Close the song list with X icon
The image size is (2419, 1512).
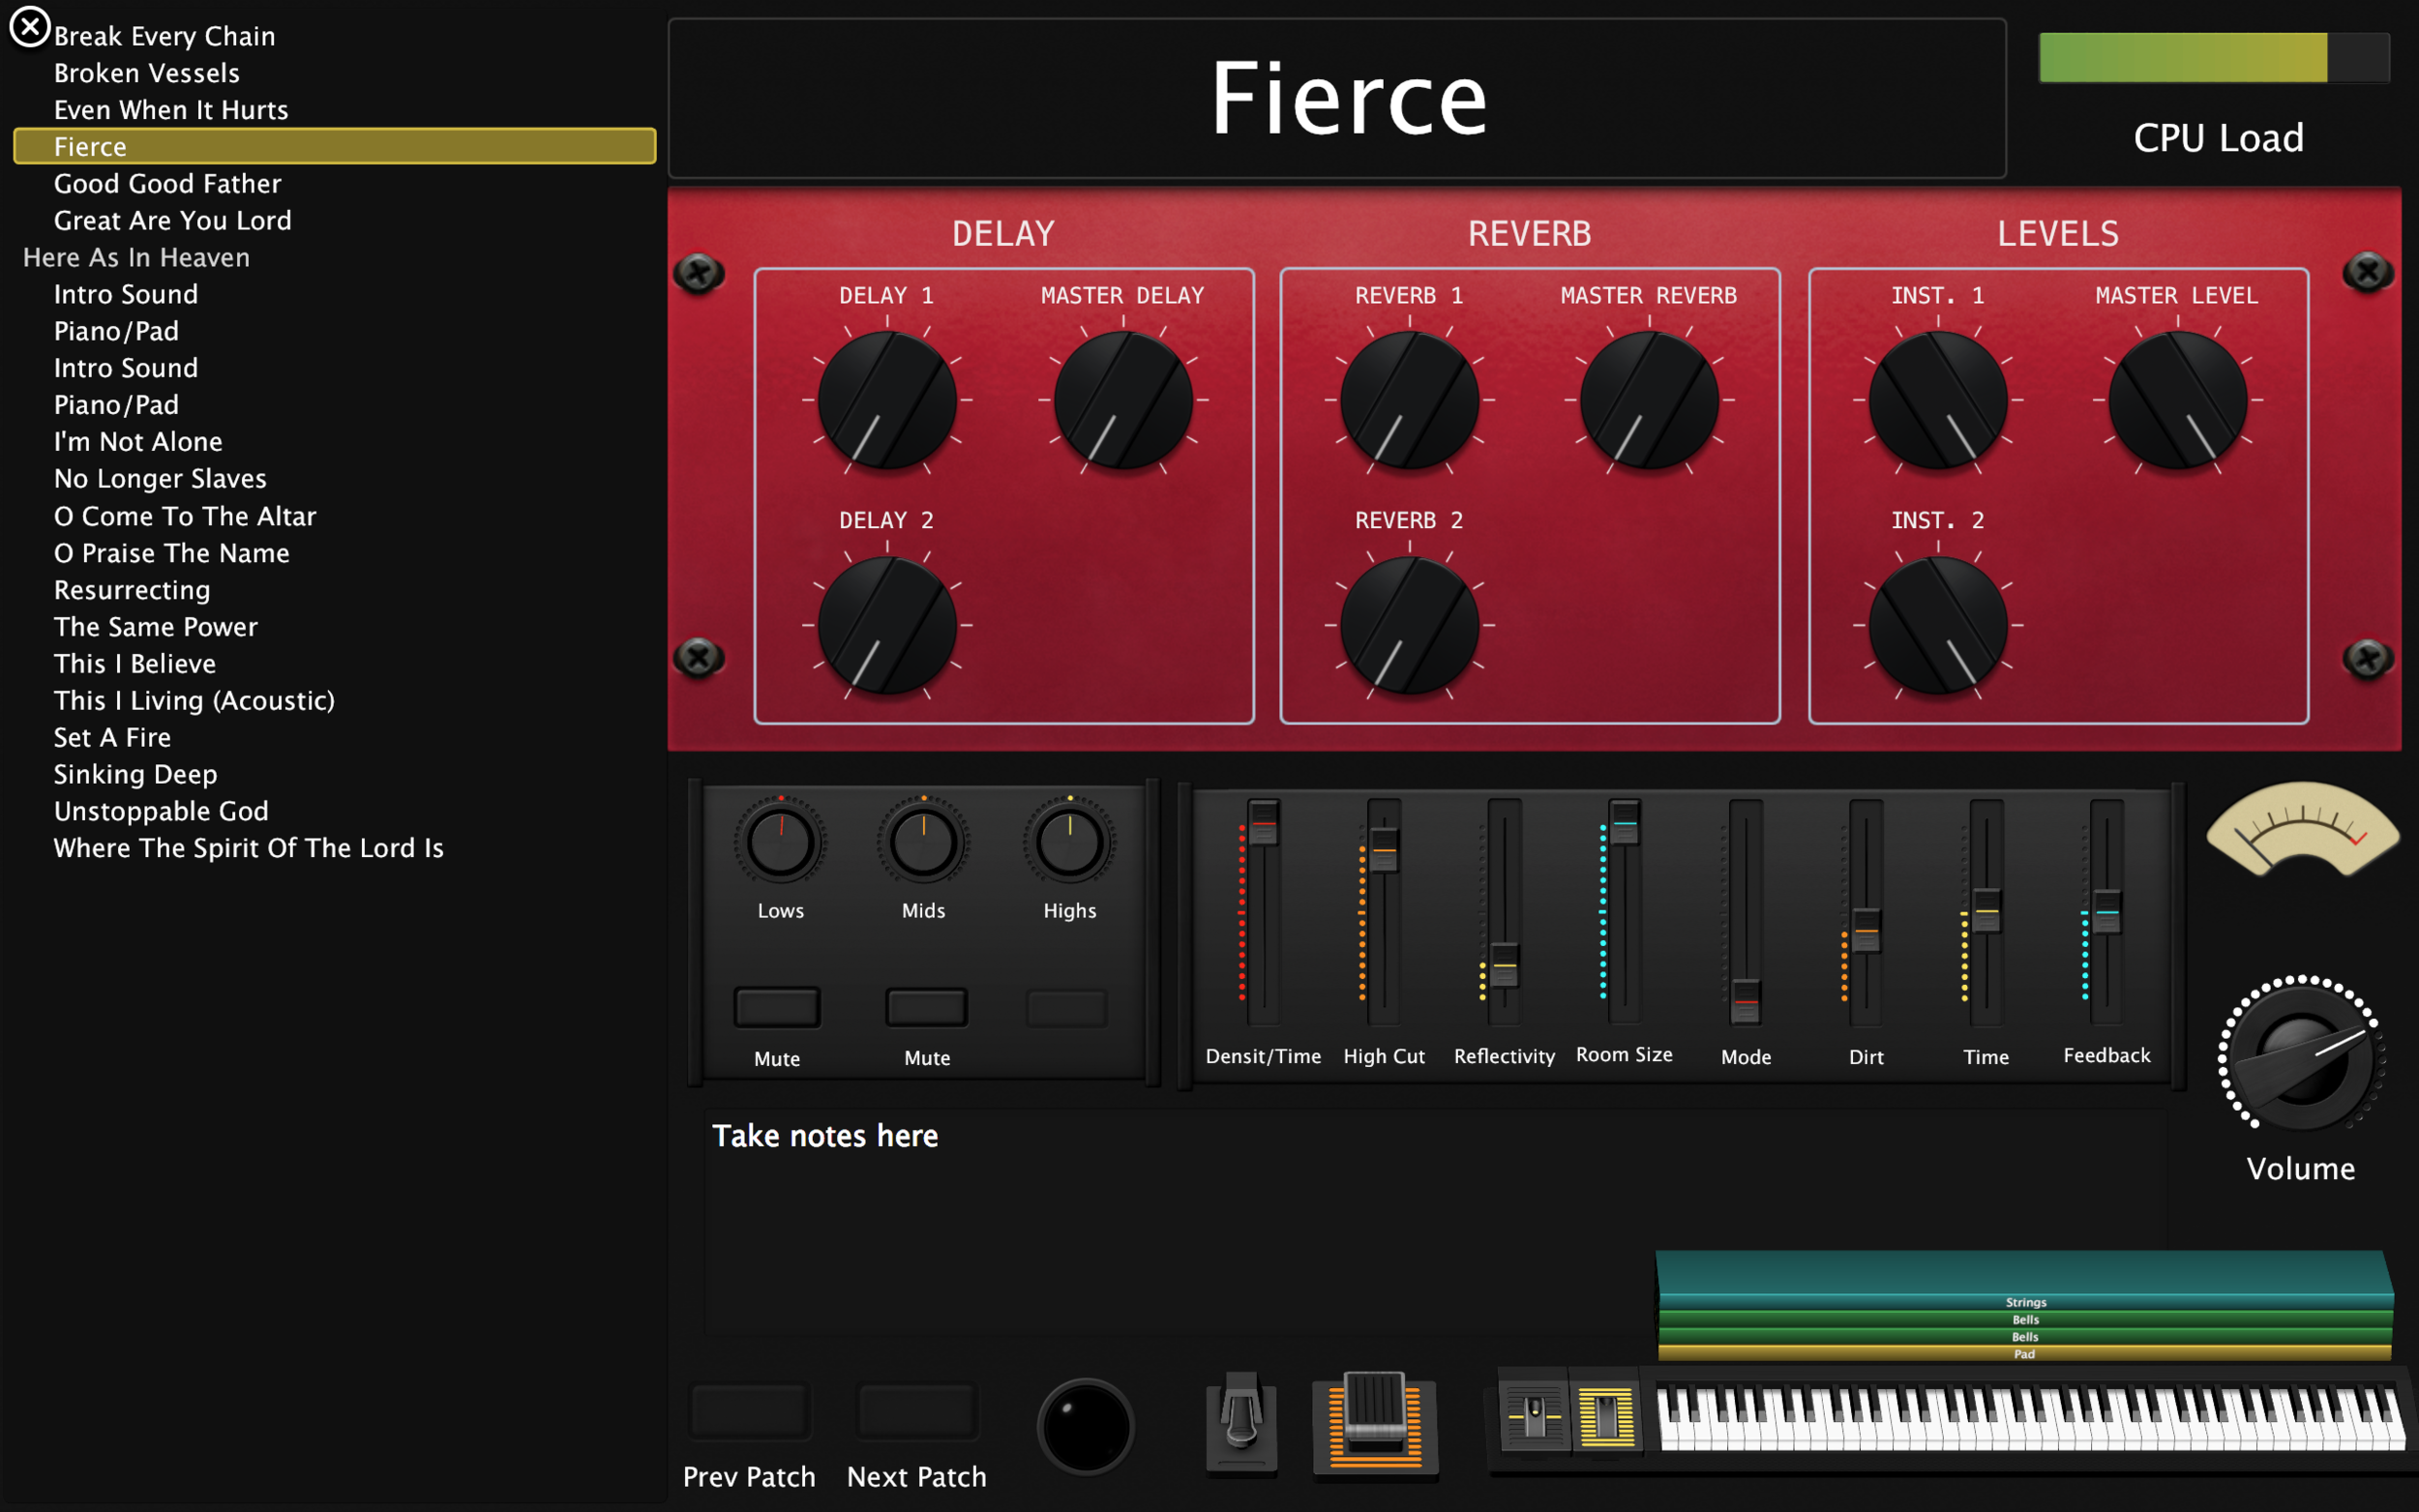[x=30, y=27]
